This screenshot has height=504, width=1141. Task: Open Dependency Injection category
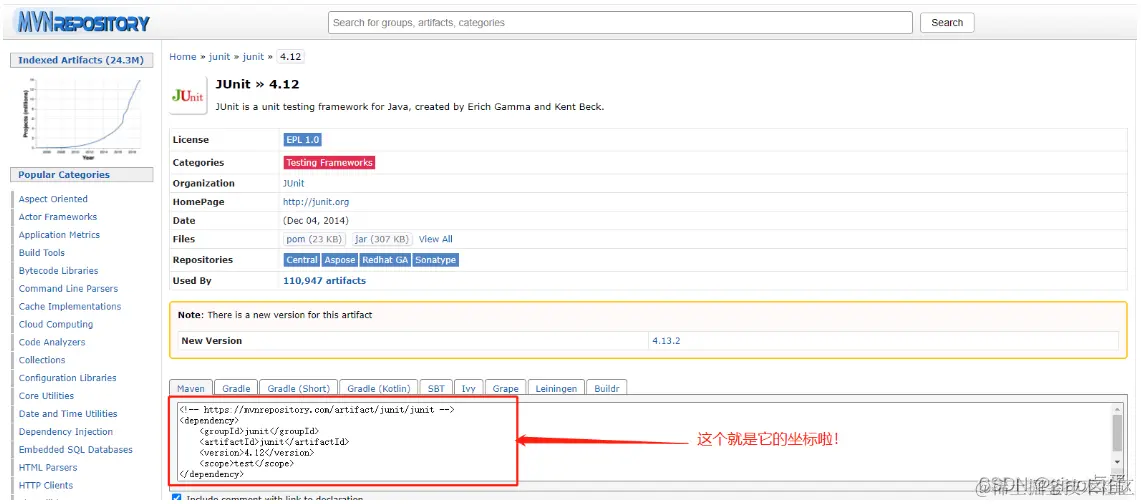(65, 431)
